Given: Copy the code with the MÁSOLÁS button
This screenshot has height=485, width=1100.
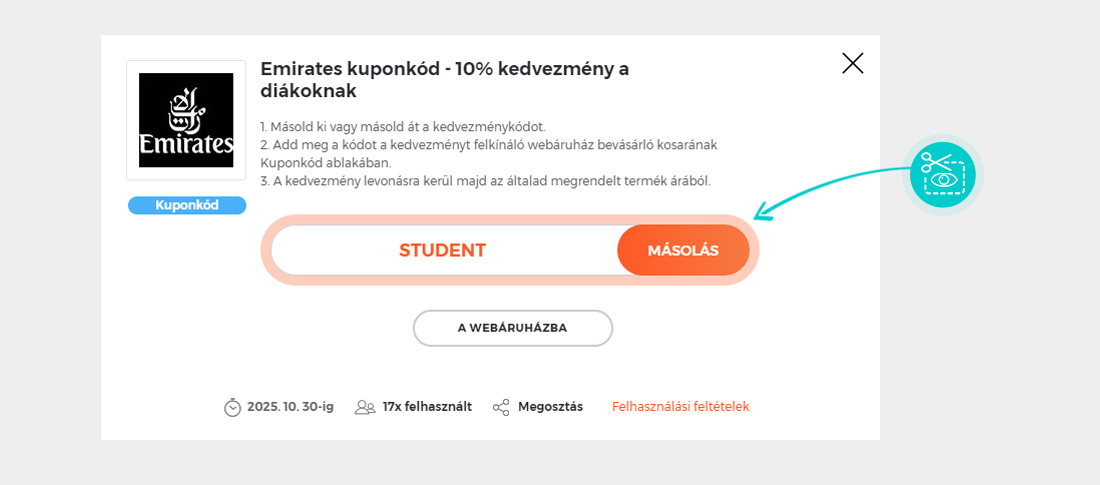Looking at the screenshot, I should [683, 250].
